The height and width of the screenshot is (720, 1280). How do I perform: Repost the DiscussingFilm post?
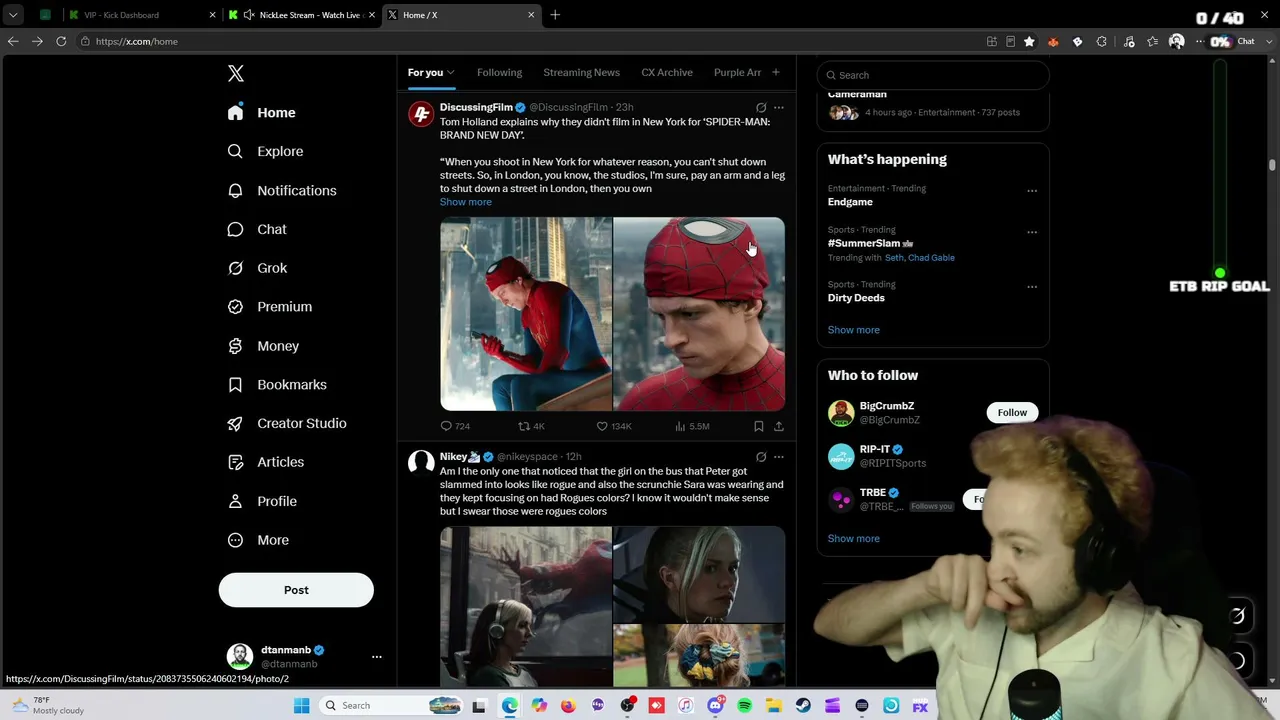click(531, 426)
